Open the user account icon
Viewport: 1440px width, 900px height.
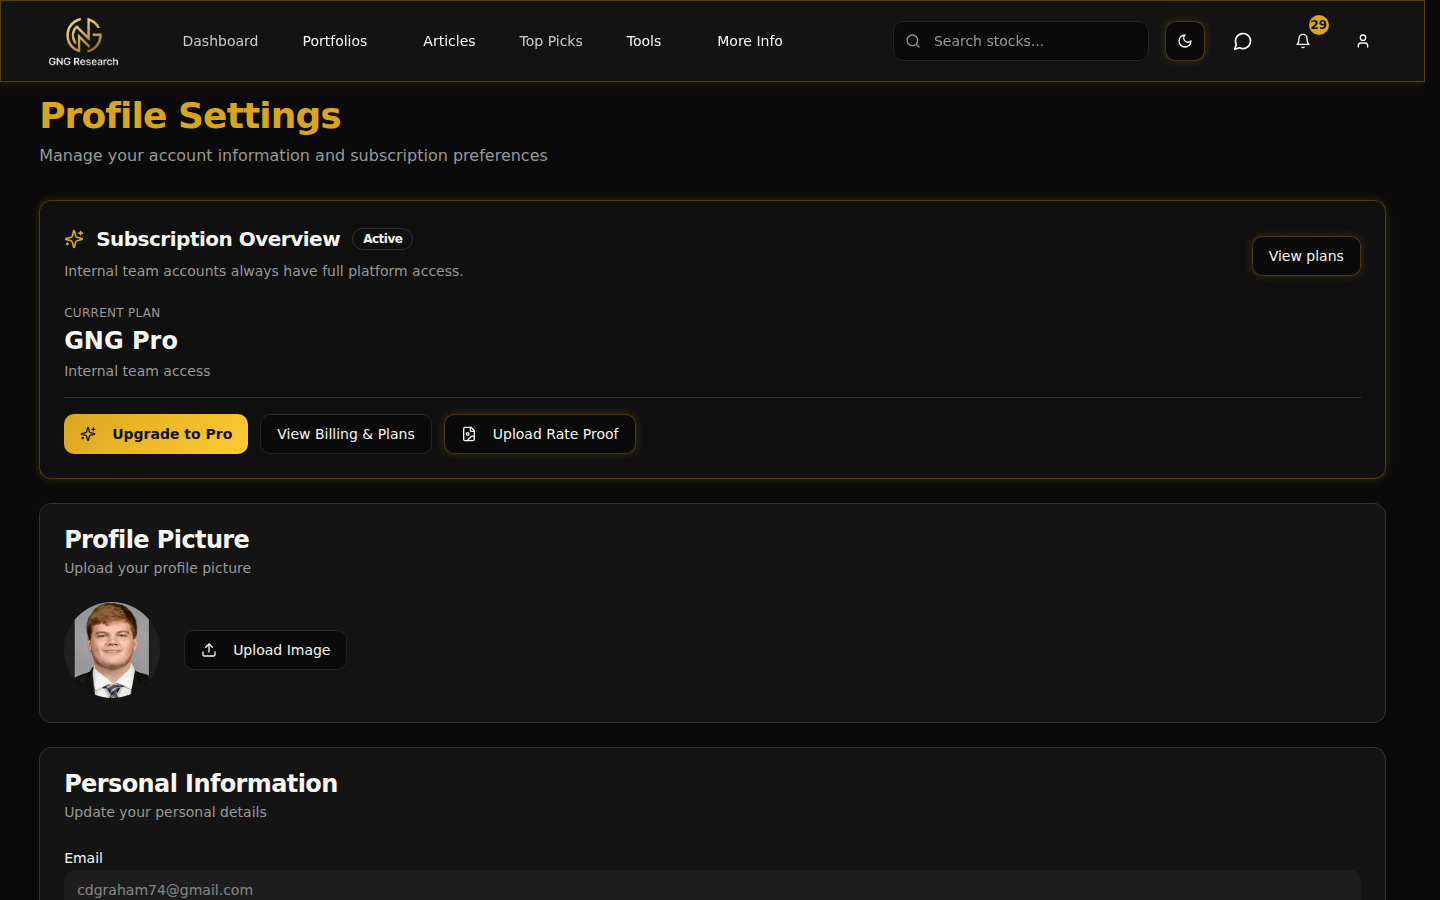[x=1363, y=41]
